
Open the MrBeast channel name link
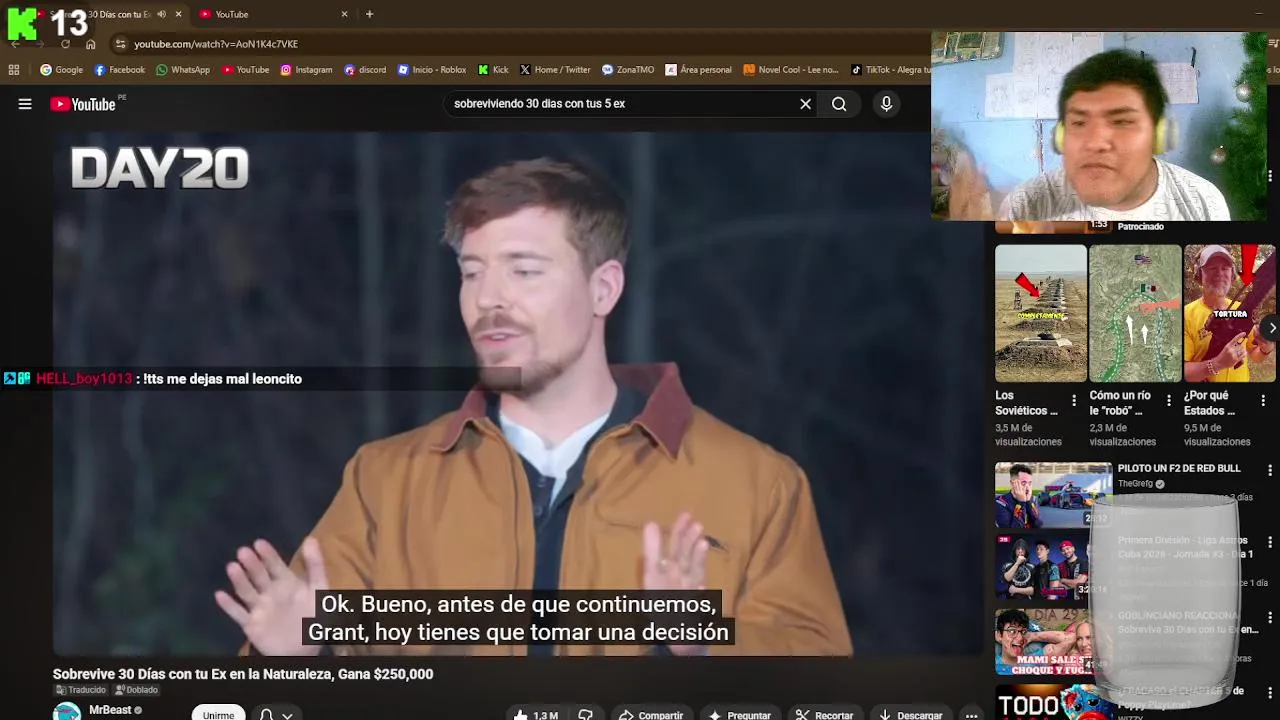[110, 710]
